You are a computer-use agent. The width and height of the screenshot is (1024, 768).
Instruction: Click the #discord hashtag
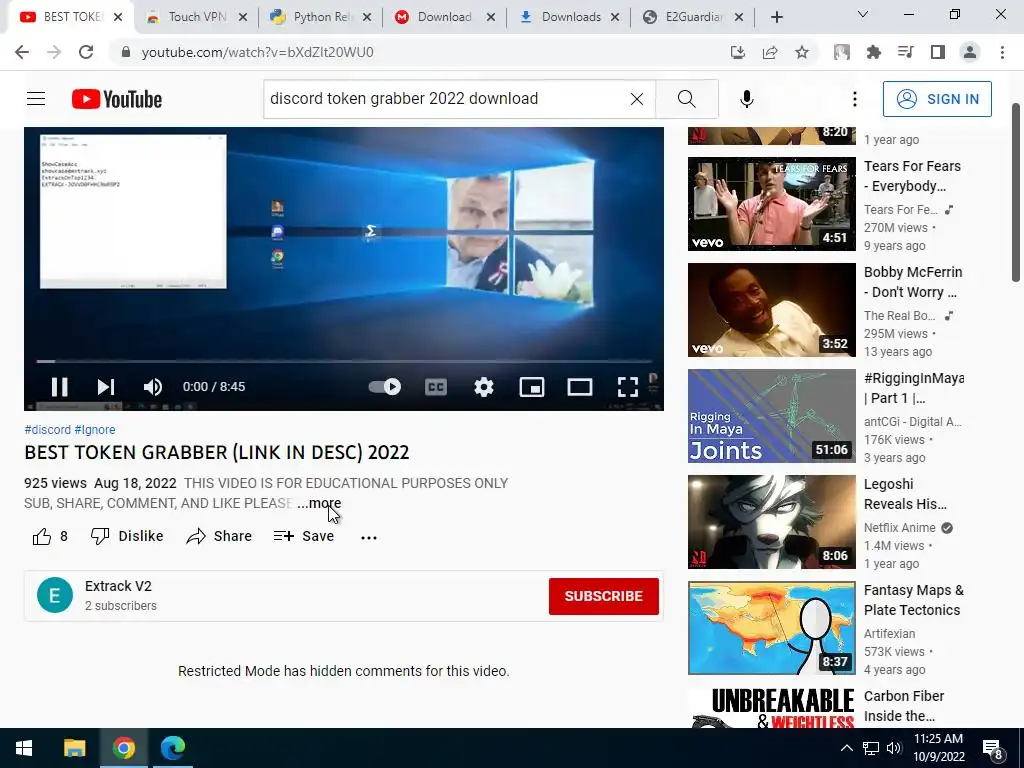pos(48,430)
